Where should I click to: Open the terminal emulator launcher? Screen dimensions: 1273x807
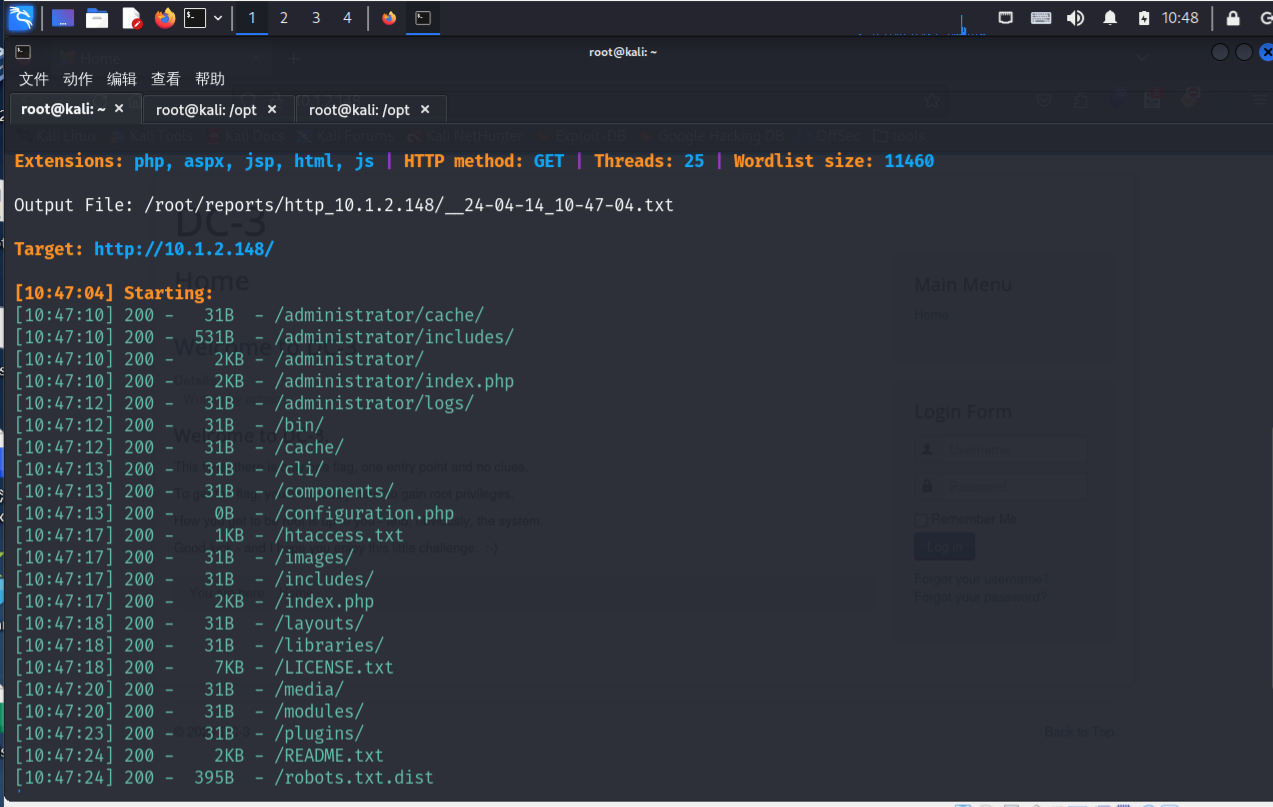pyautogui.click(x=195, y=18)
